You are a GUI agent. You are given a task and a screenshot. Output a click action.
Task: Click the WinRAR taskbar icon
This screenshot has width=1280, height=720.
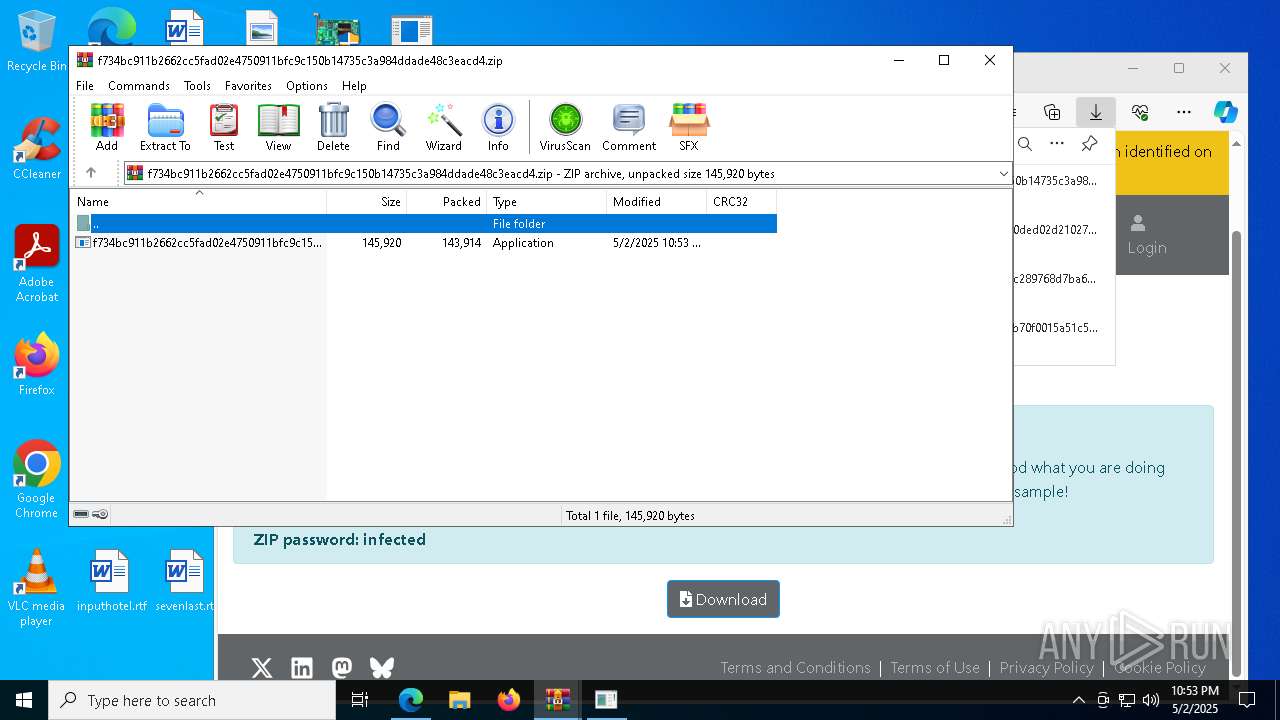point(557,700)
